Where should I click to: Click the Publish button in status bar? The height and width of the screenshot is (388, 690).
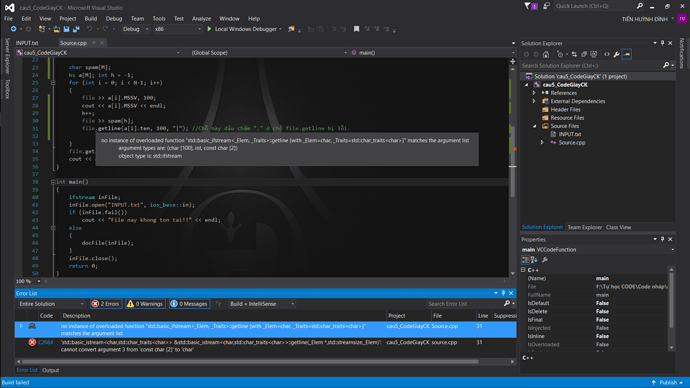tap(668, 383)
